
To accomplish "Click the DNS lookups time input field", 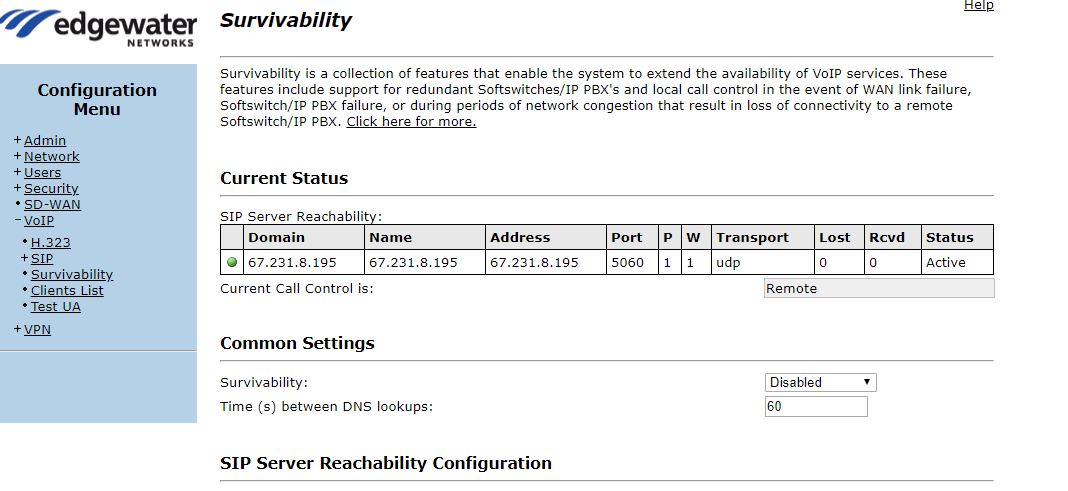I will pos(816,407).
